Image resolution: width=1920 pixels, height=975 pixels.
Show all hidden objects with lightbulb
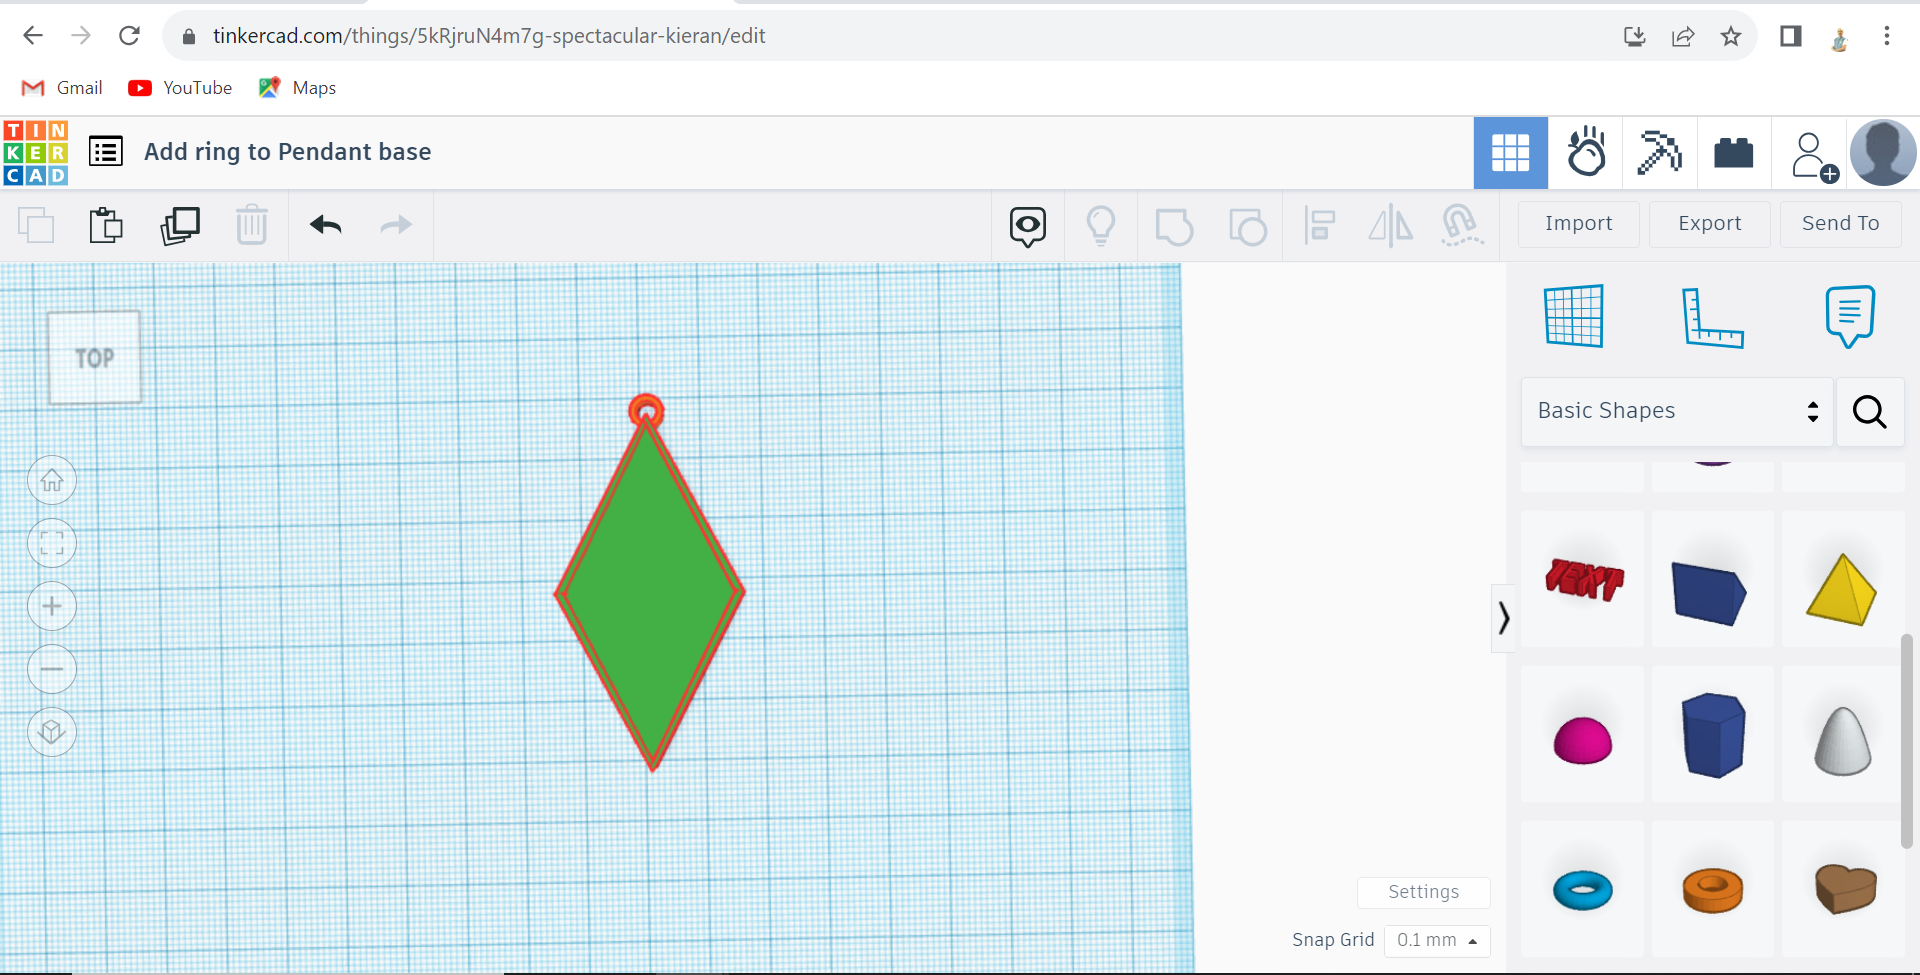(x=1101, y=226)
